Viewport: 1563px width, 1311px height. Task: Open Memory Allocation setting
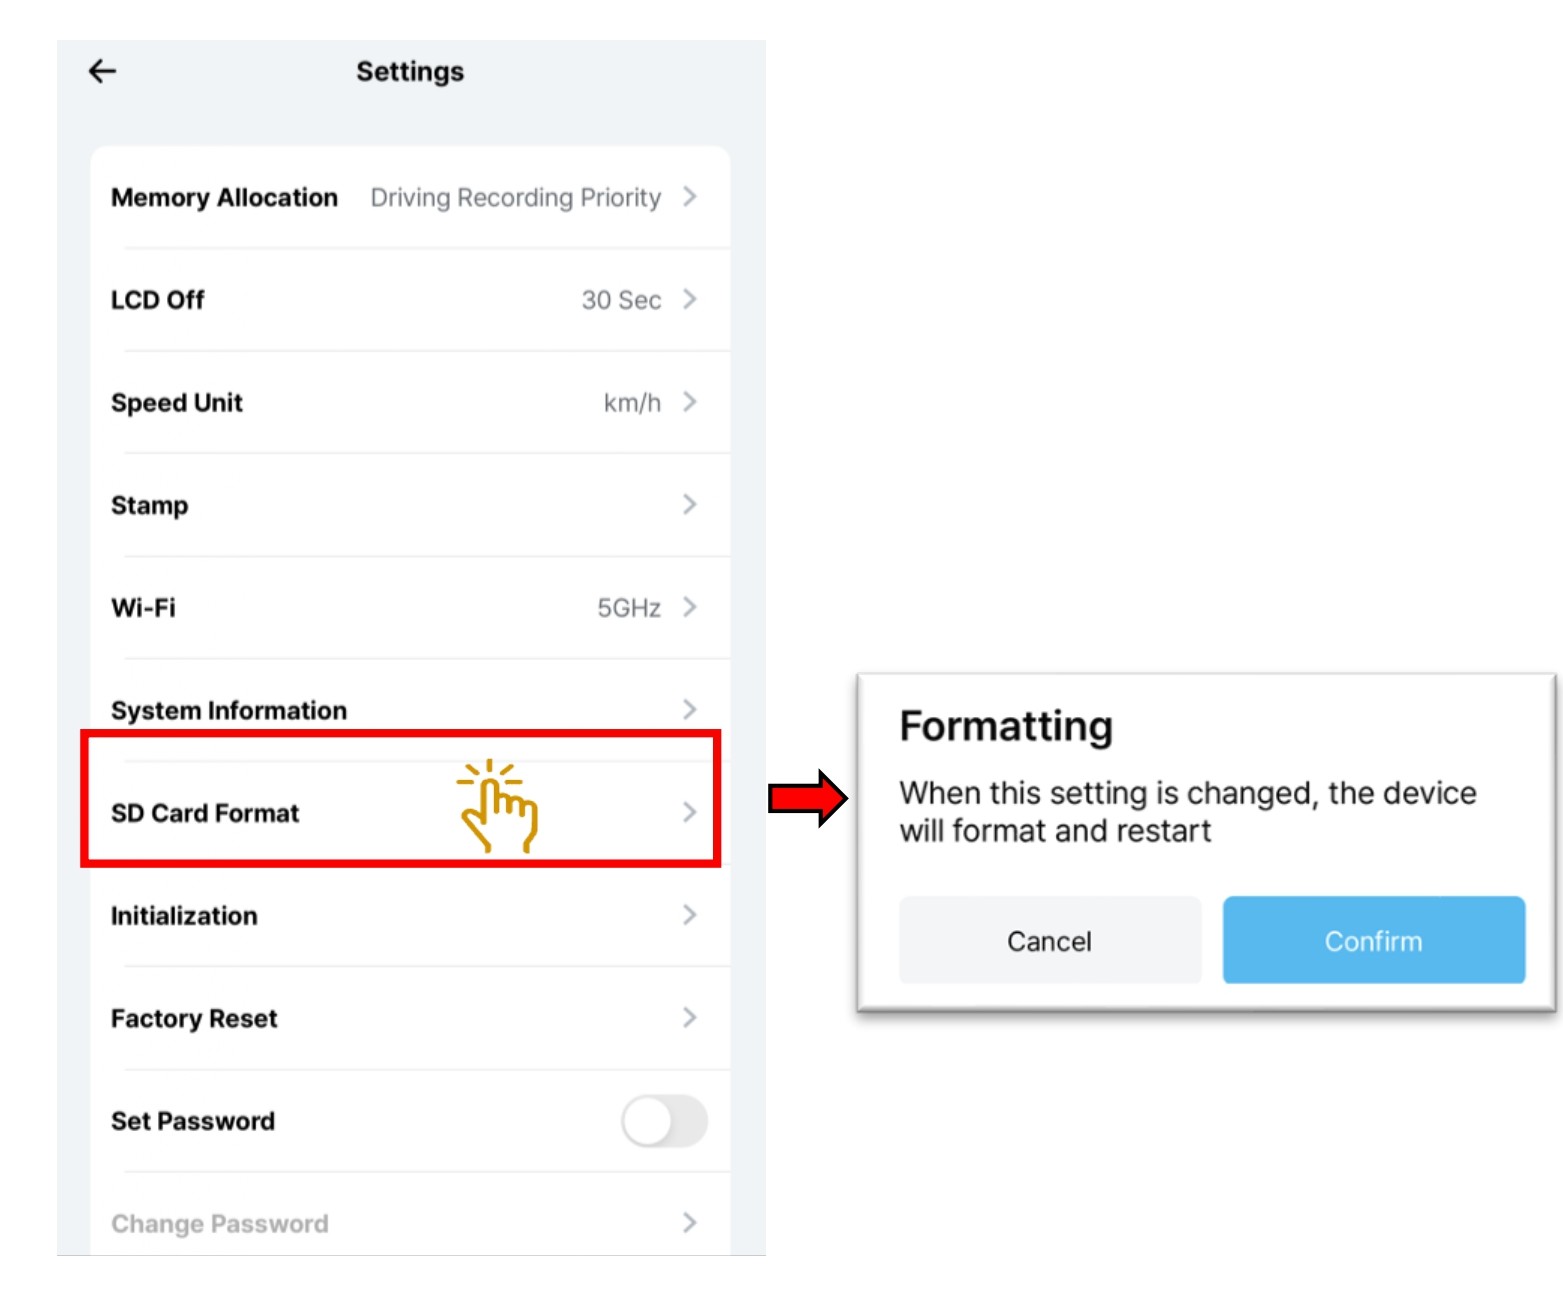[224, 198]
